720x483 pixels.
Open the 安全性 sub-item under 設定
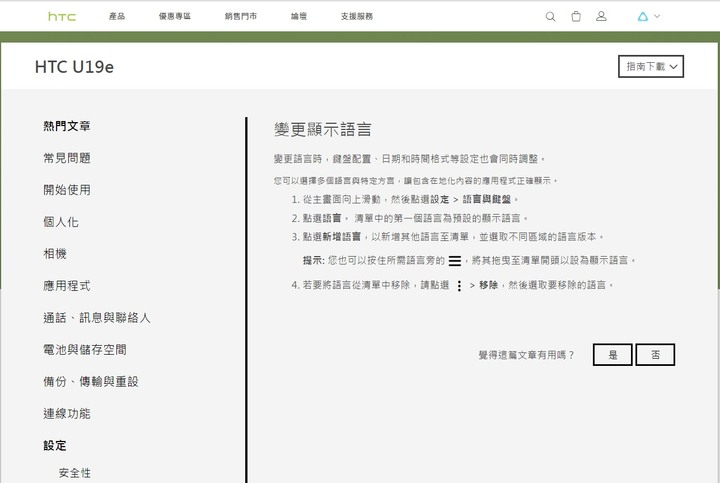point(74,473)
